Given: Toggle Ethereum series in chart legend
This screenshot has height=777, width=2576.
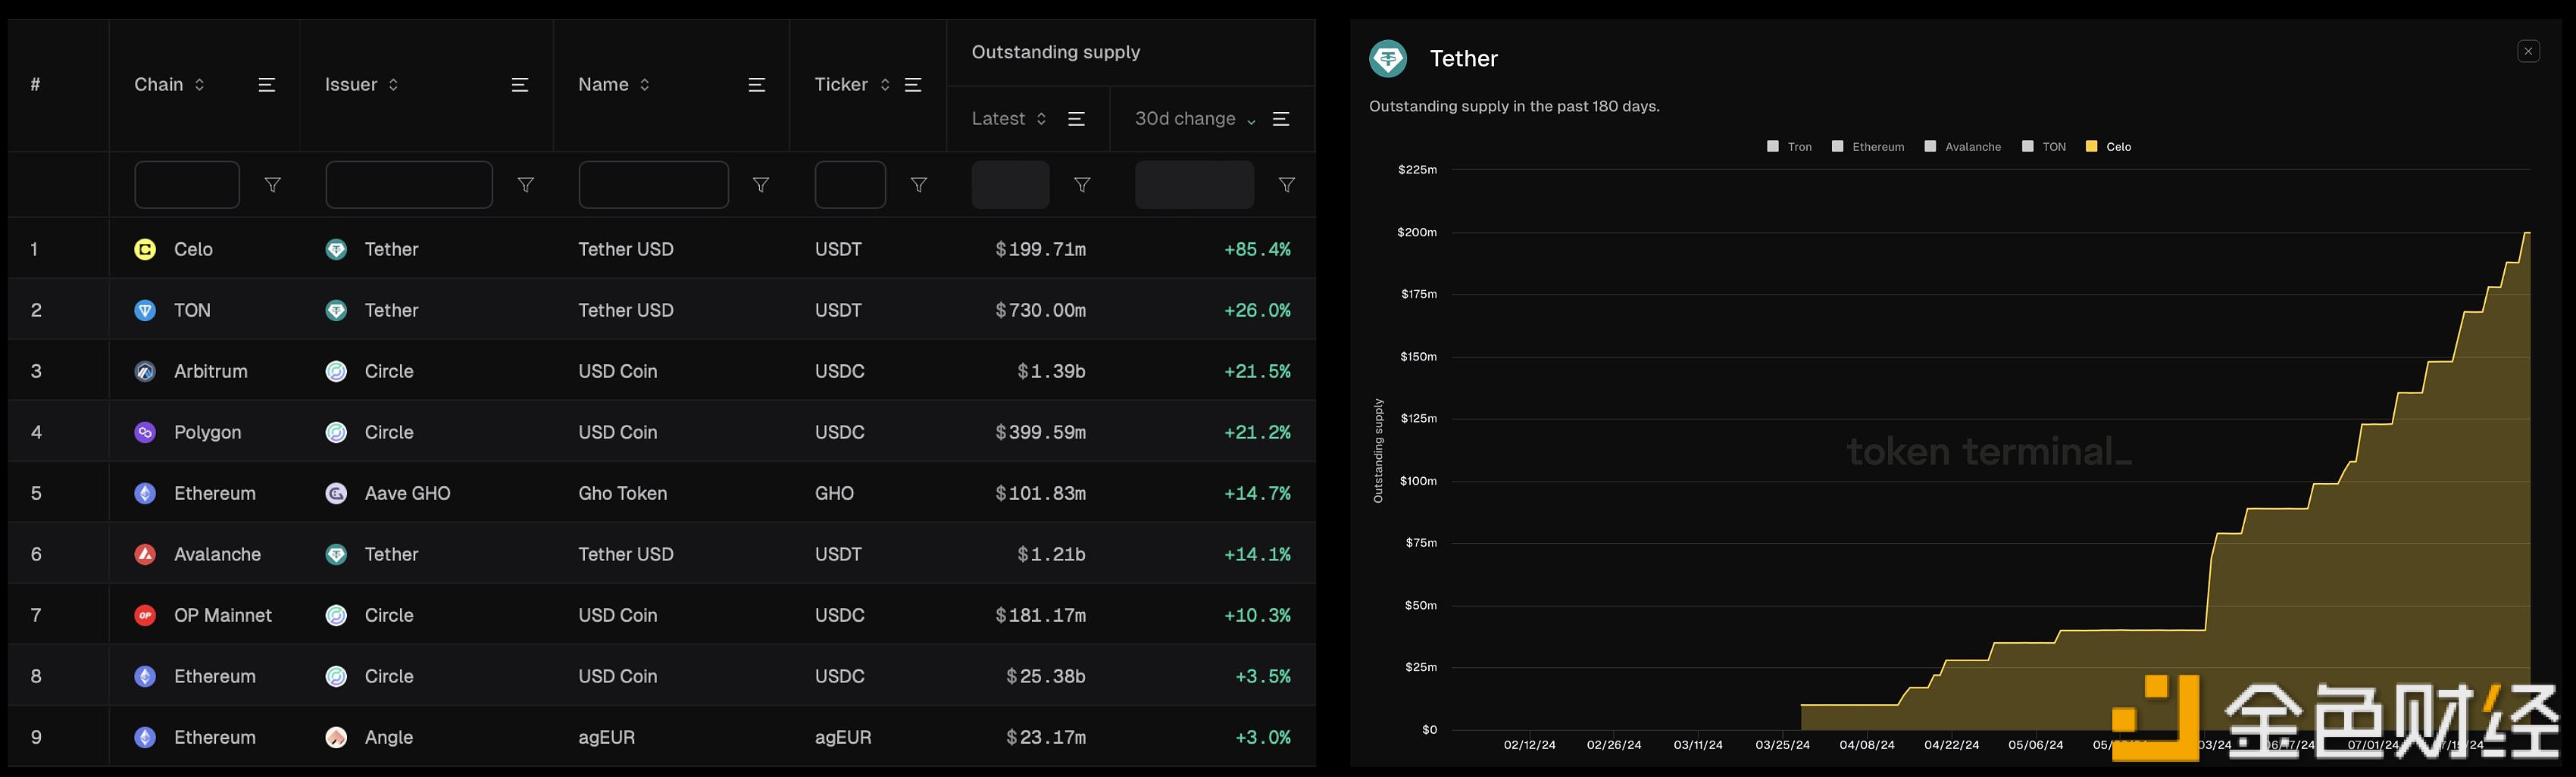Looking at the screenshot, I should (x=1868, y=147).
